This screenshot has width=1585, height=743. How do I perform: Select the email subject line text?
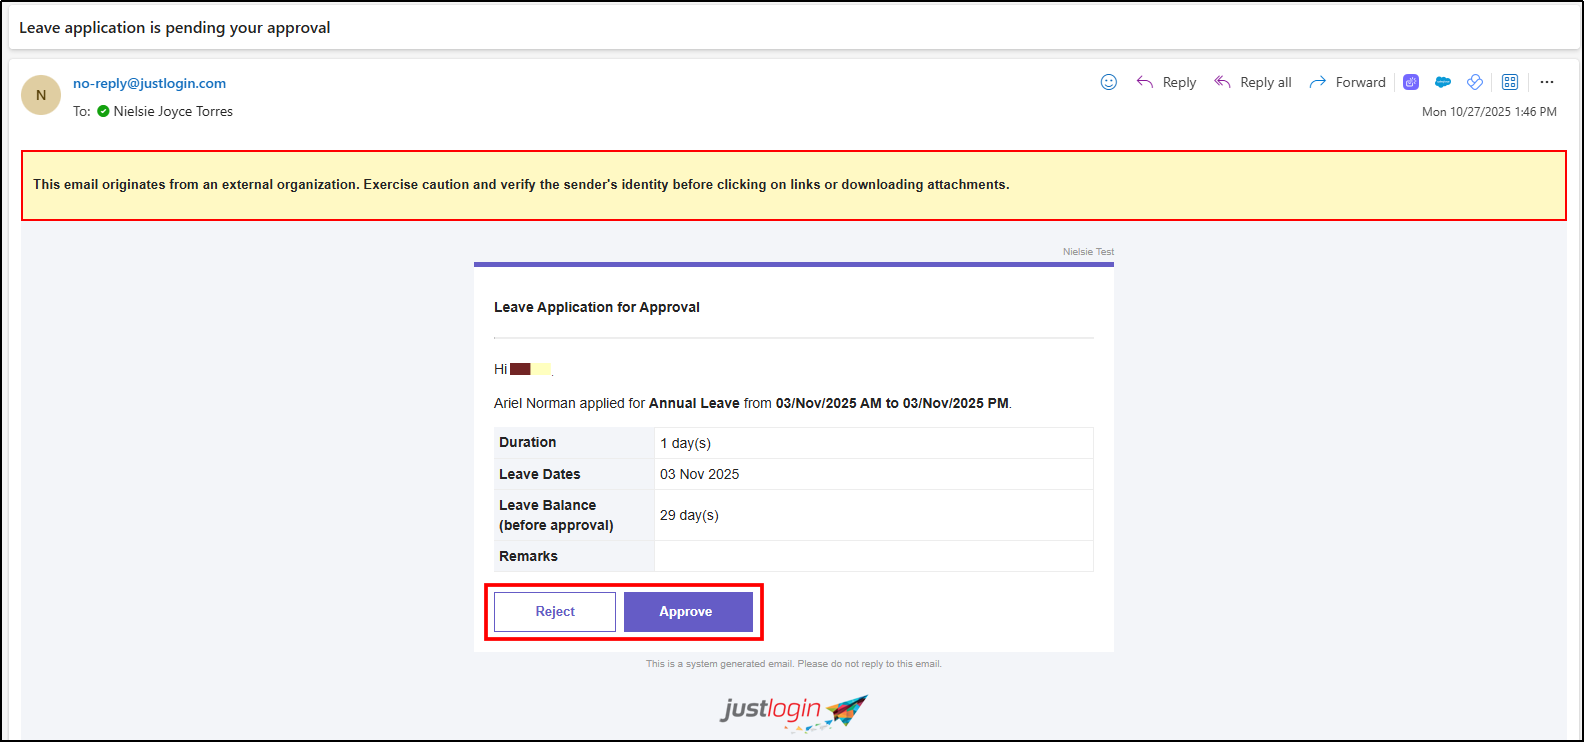tap(175, 28)
